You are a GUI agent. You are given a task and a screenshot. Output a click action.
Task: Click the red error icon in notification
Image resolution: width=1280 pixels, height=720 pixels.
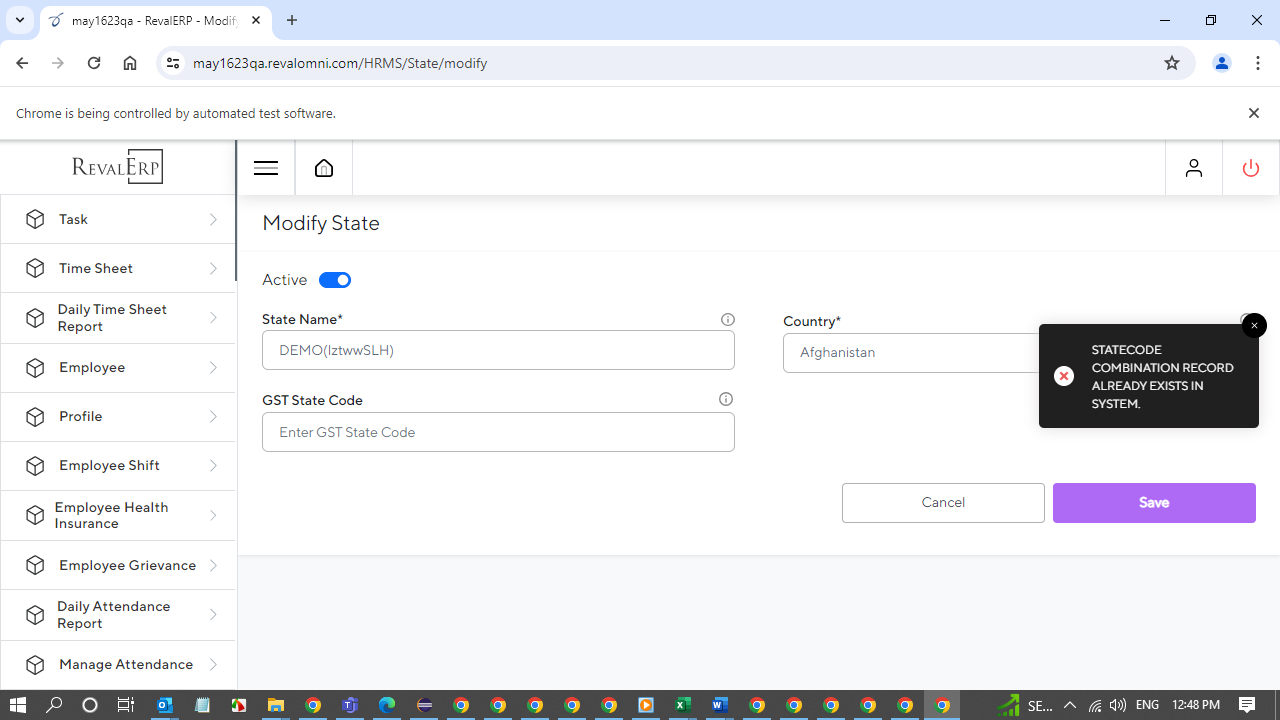coord(1064,376)
